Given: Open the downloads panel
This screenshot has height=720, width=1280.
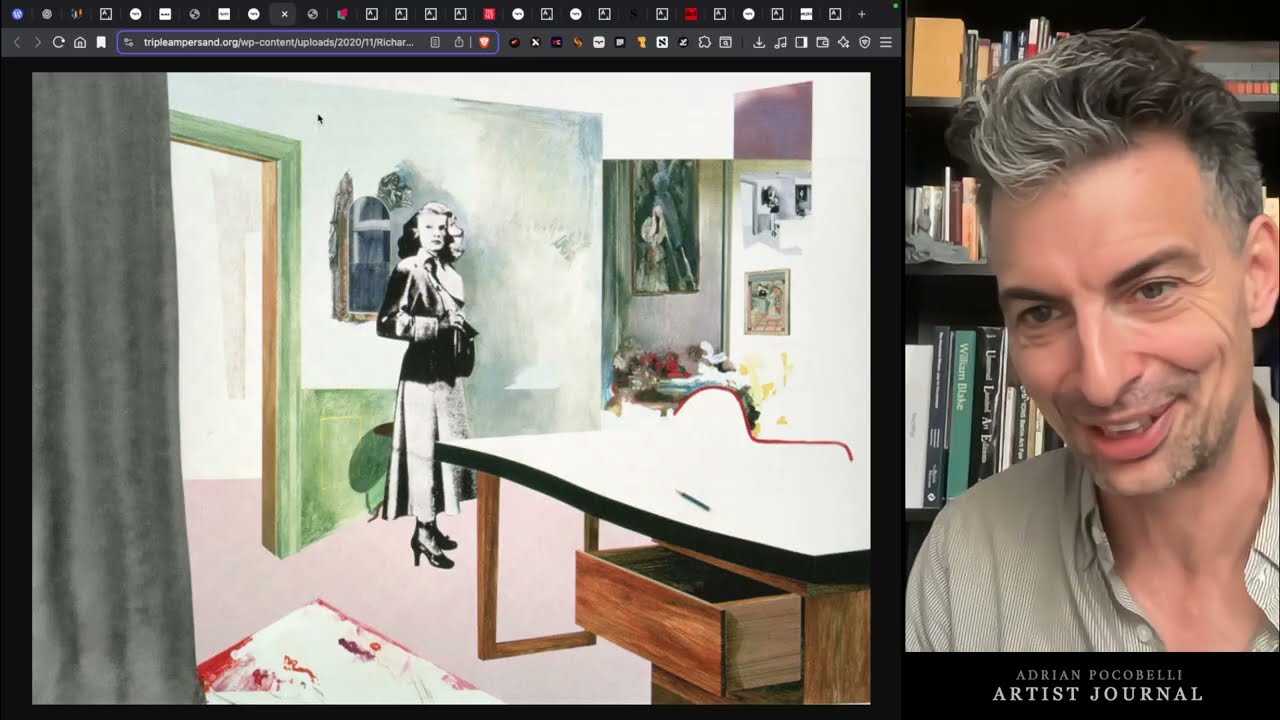Looking at the screenshot, I should (x=759, y=42).
